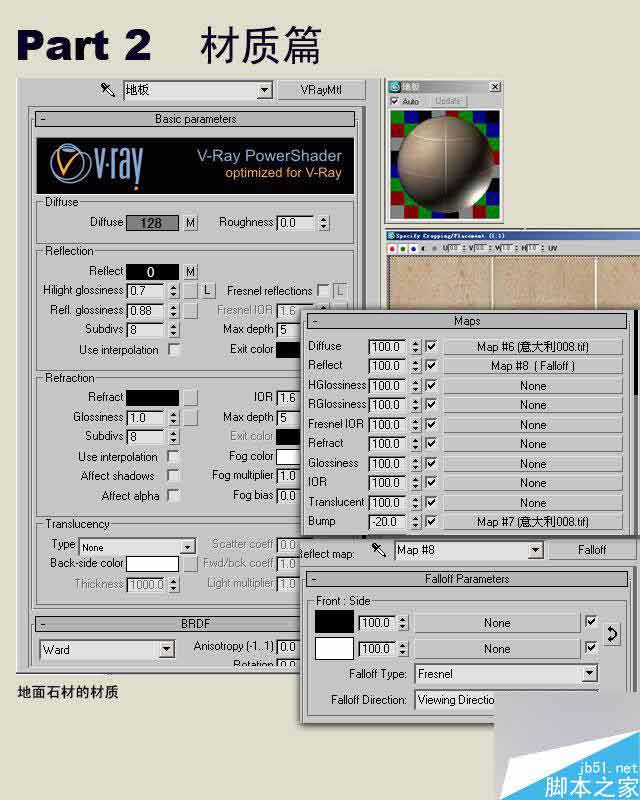Open the BRDF Ward dropdown
Screen dimensions: 640x800
click(166, 649)
